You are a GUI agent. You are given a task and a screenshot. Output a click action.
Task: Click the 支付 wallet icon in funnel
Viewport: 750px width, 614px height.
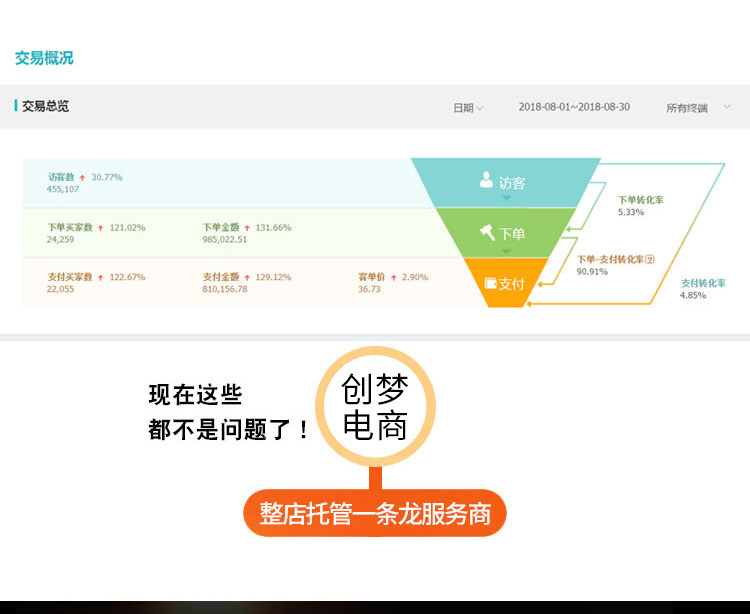point(490,283)
